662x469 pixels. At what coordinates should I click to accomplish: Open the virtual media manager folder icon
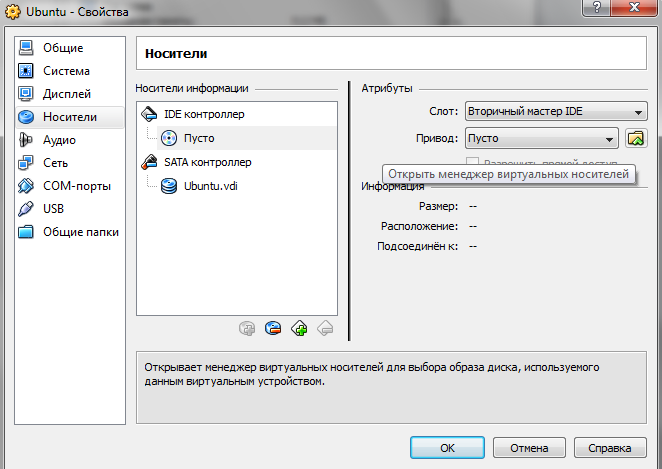636,138
